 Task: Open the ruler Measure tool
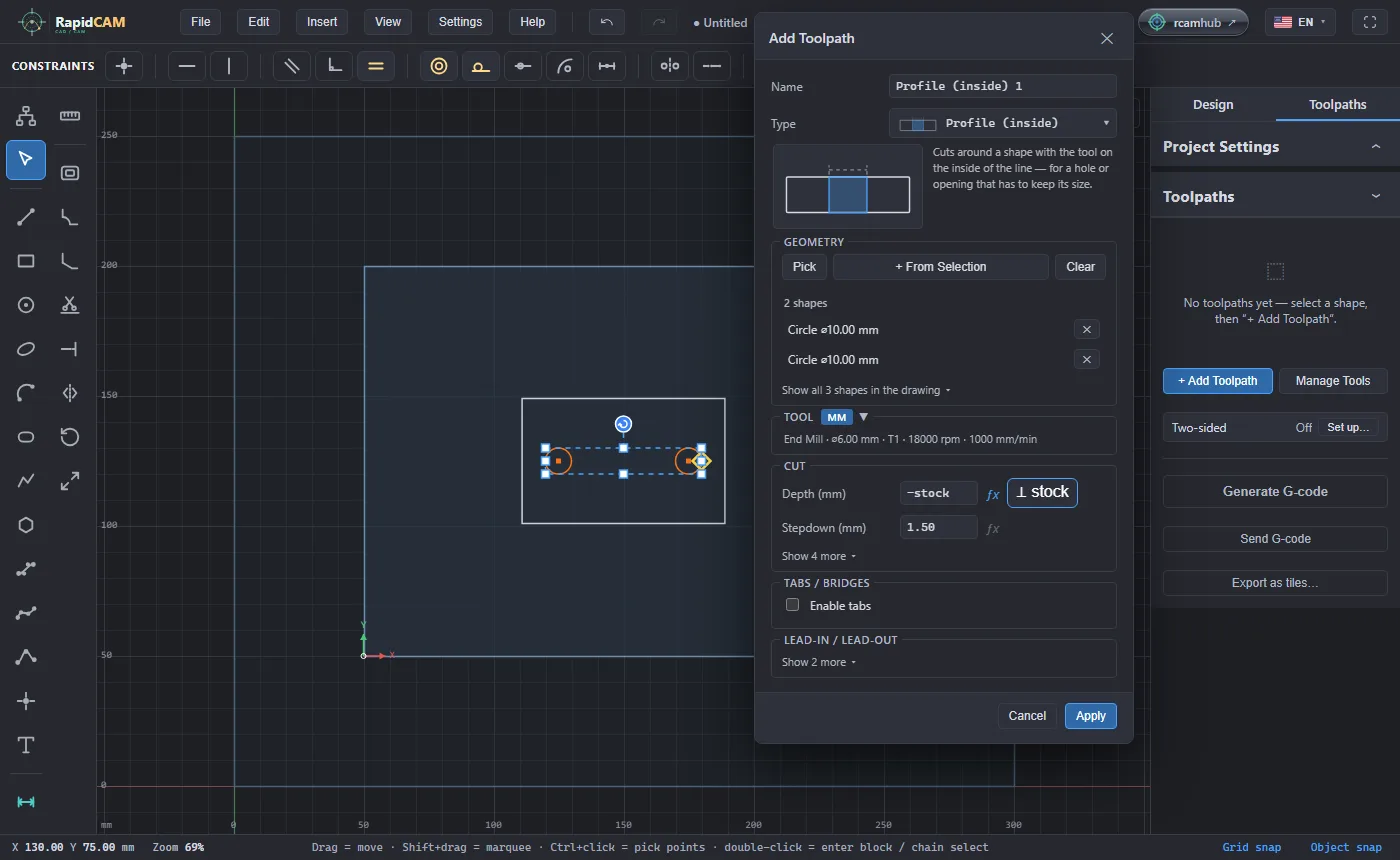(70, 116)
